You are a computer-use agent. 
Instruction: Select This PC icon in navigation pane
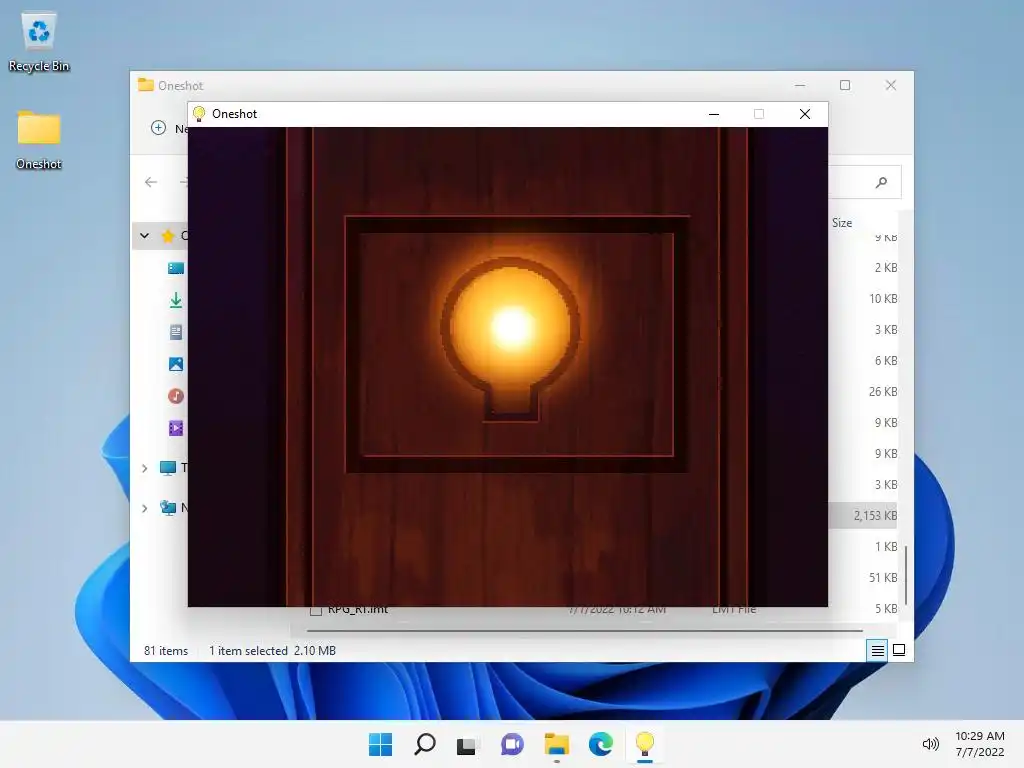tap(168, 468)
